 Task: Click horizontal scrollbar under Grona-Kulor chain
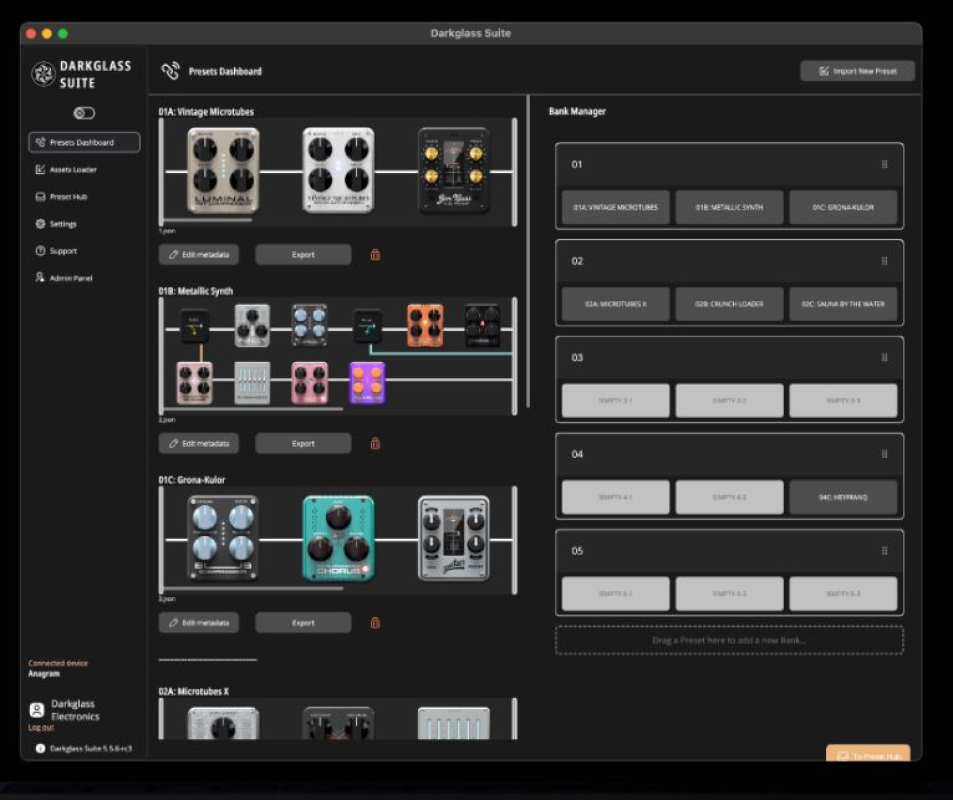252,588
